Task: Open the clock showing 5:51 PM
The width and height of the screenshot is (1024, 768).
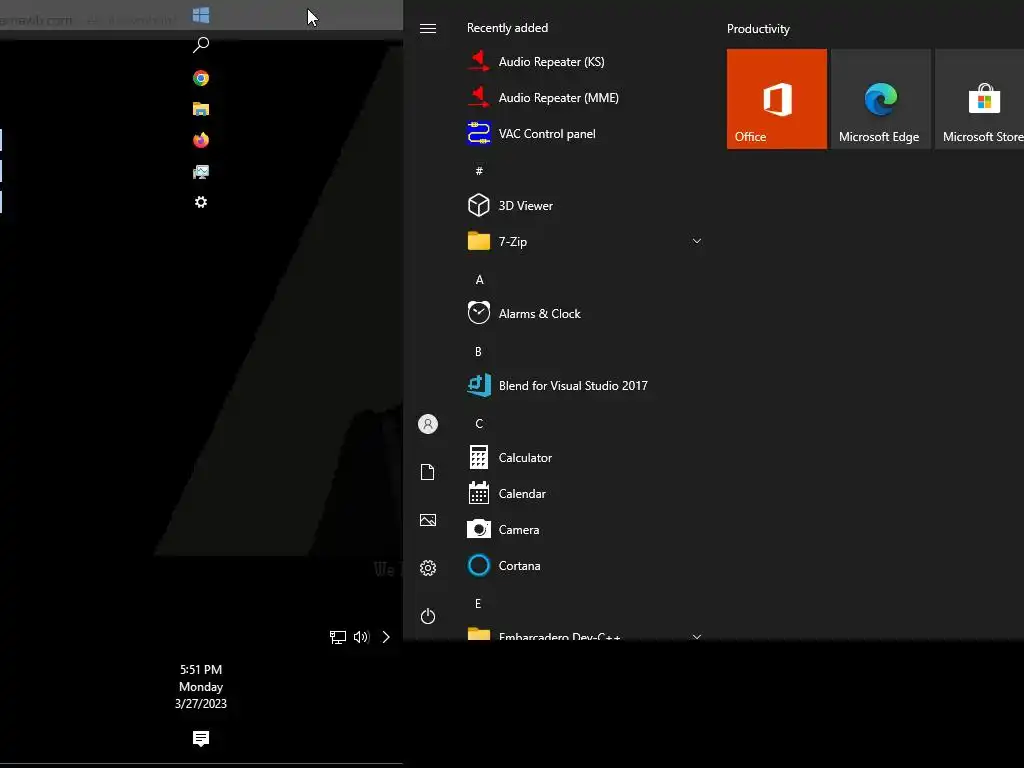Action: coord(200,686)
